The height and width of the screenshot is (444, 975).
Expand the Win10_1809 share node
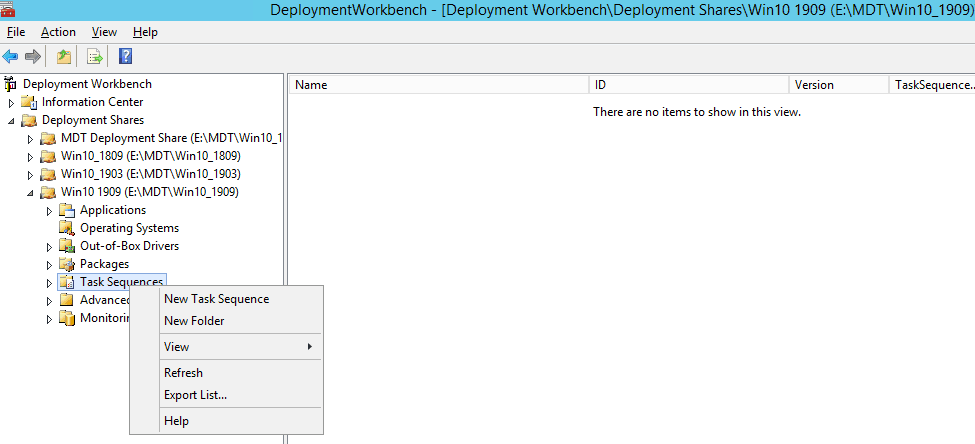30,157
